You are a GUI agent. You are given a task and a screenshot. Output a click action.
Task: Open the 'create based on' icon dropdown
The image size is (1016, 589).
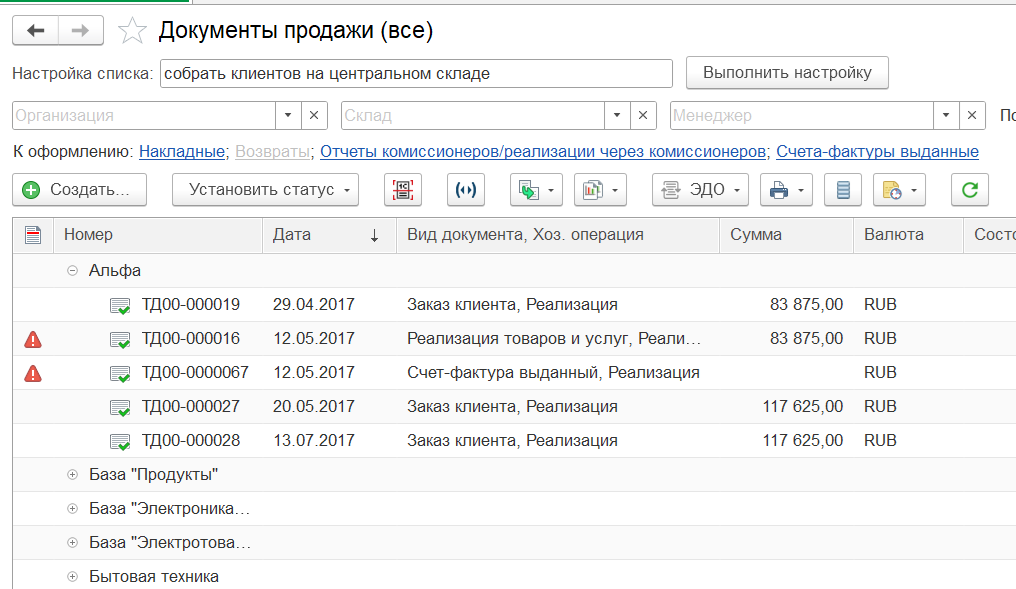pos(536,189)
